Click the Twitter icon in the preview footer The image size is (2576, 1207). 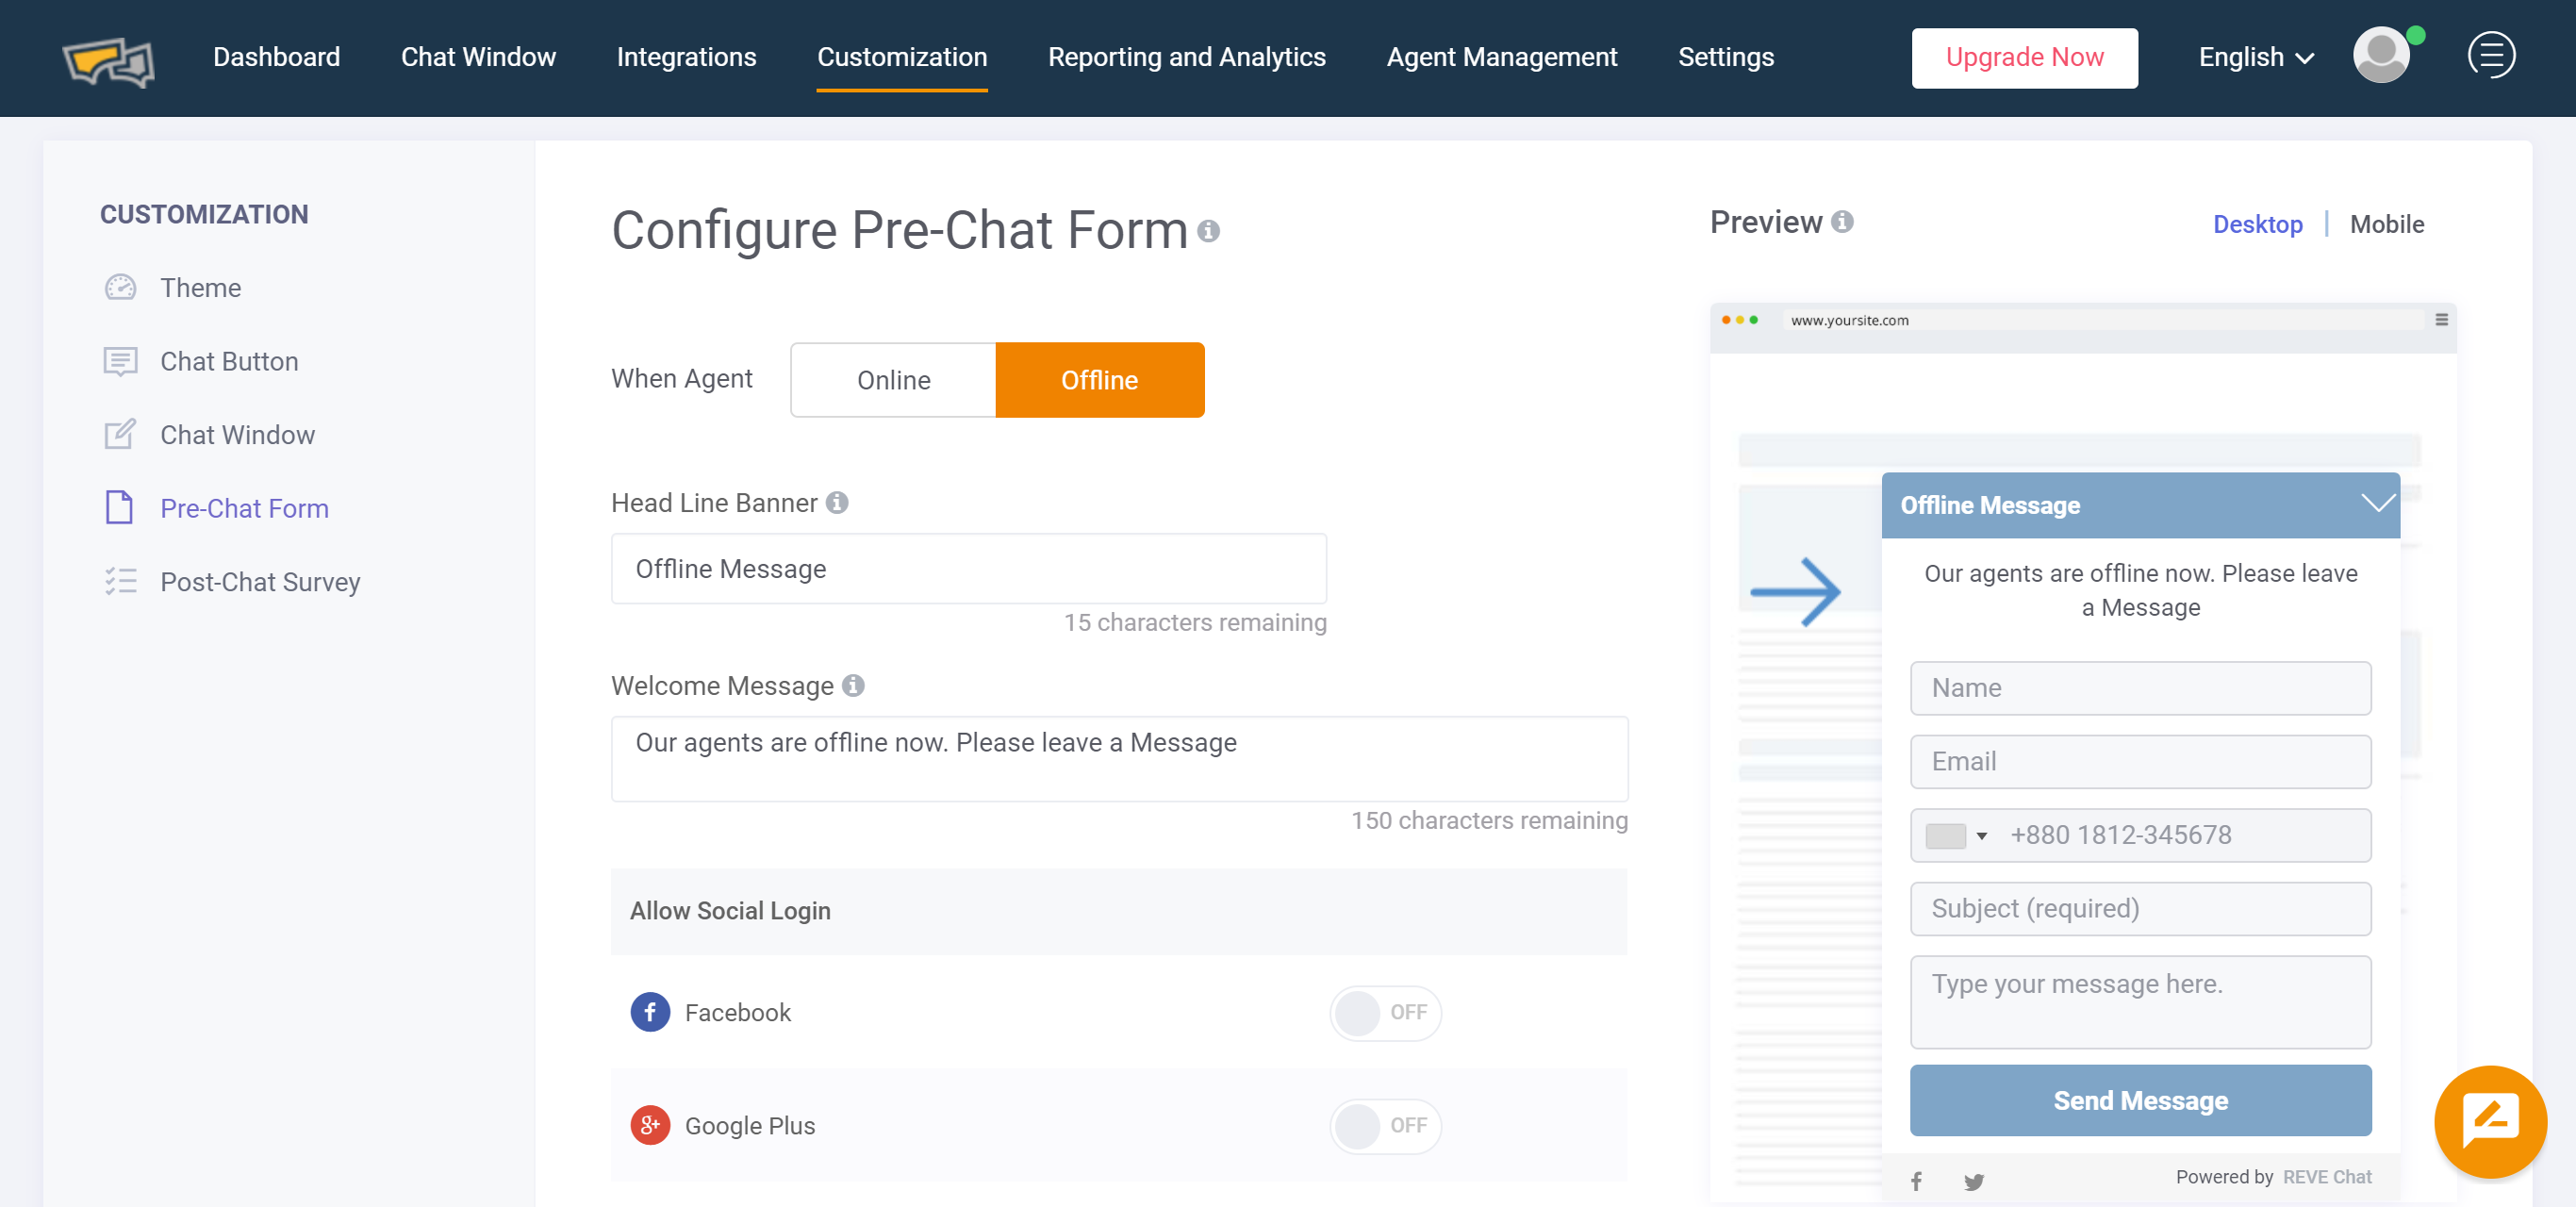click(1973, 1182)
